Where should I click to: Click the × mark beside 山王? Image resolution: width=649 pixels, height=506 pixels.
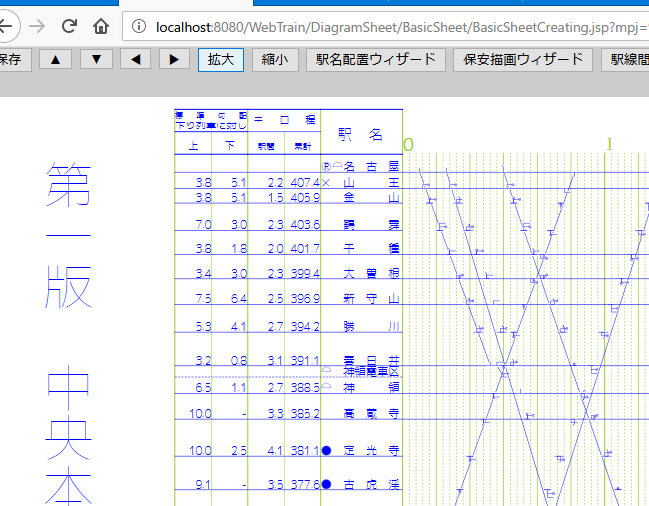click(327, 183)
